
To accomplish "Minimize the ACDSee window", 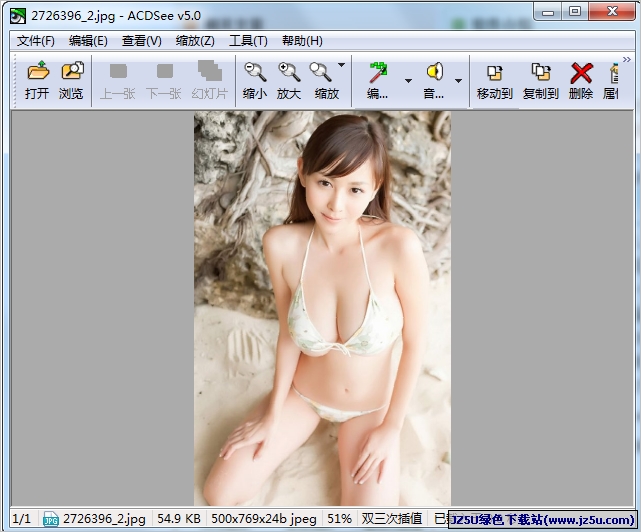I will [547, 12].
